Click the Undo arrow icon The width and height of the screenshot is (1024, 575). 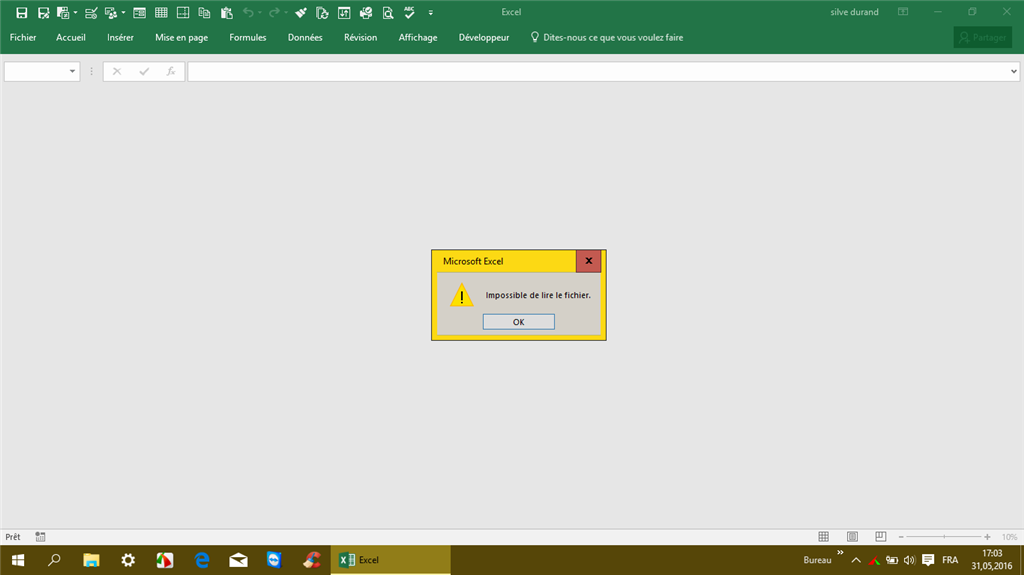[248, 12]
